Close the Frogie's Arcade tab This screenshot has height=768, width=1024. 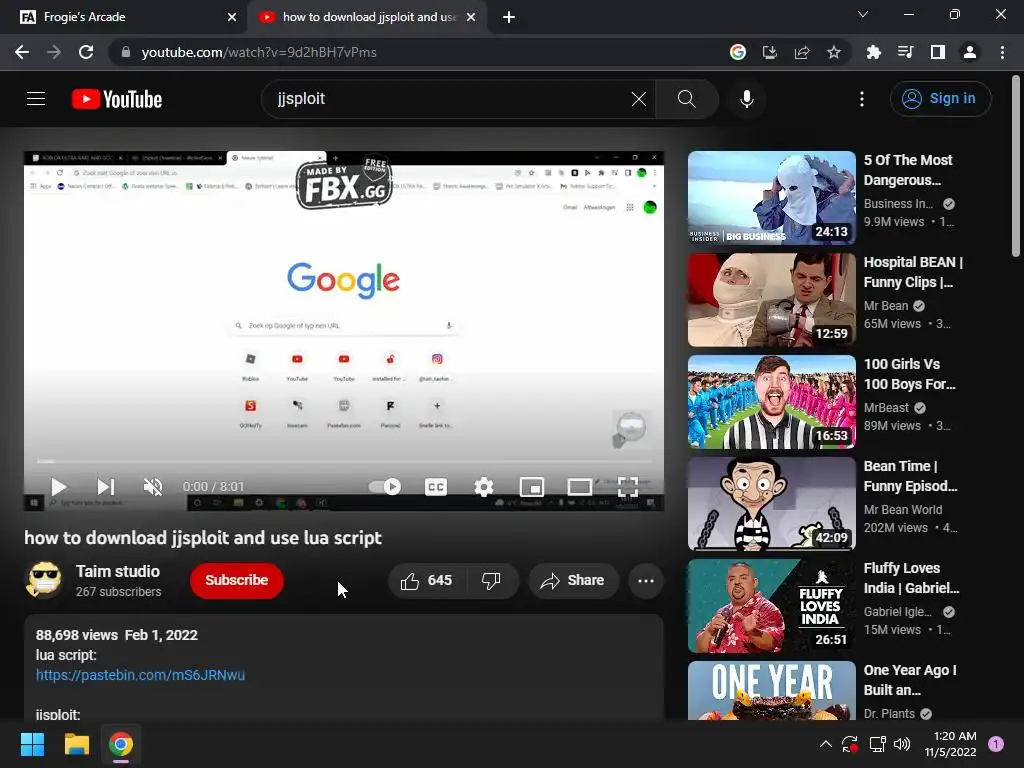[x=232, y=17]
